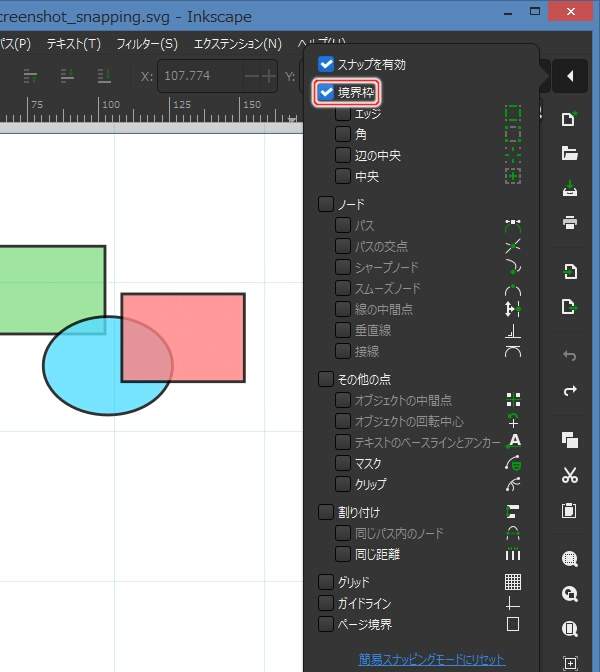600x672 pixels.
Task: Collapse snapping popover with the left arrow button
Action: point(569,76)
